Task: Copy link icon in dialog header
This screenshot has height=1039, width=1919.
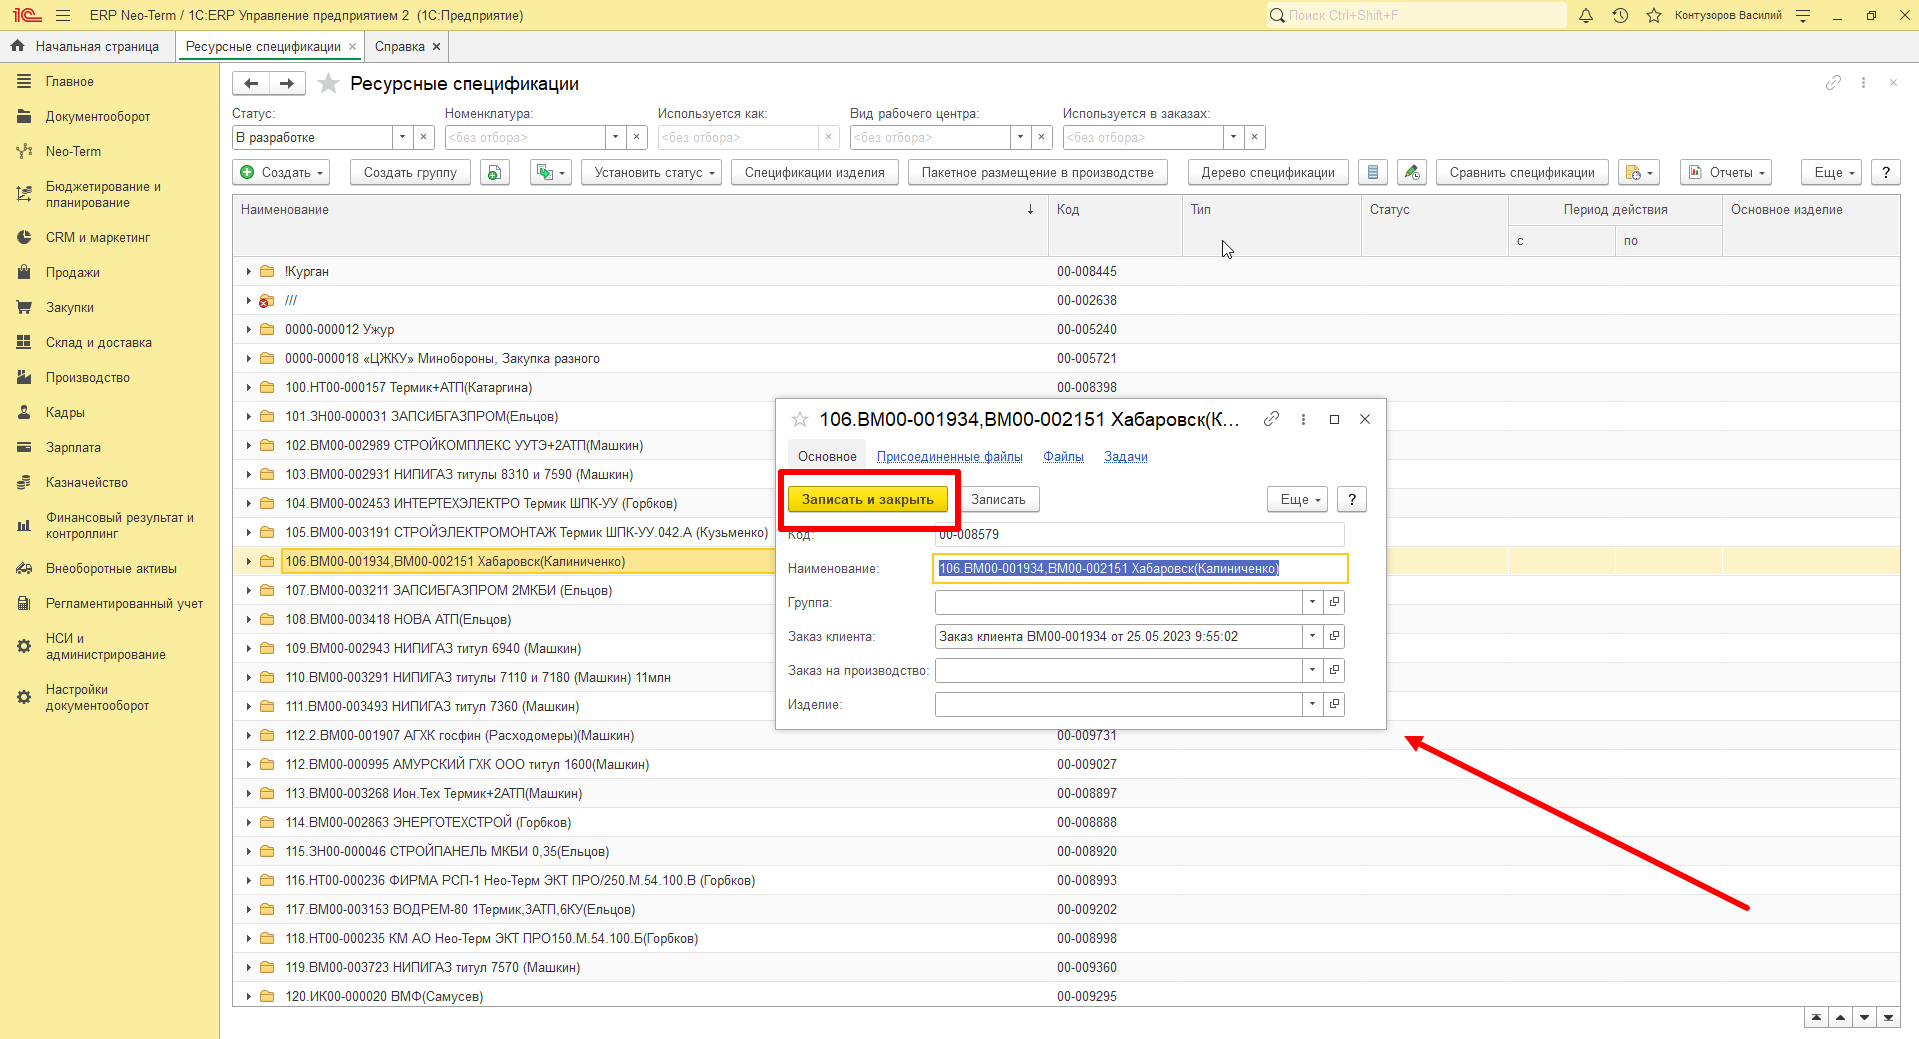Action: click(x=1271, y=419)
